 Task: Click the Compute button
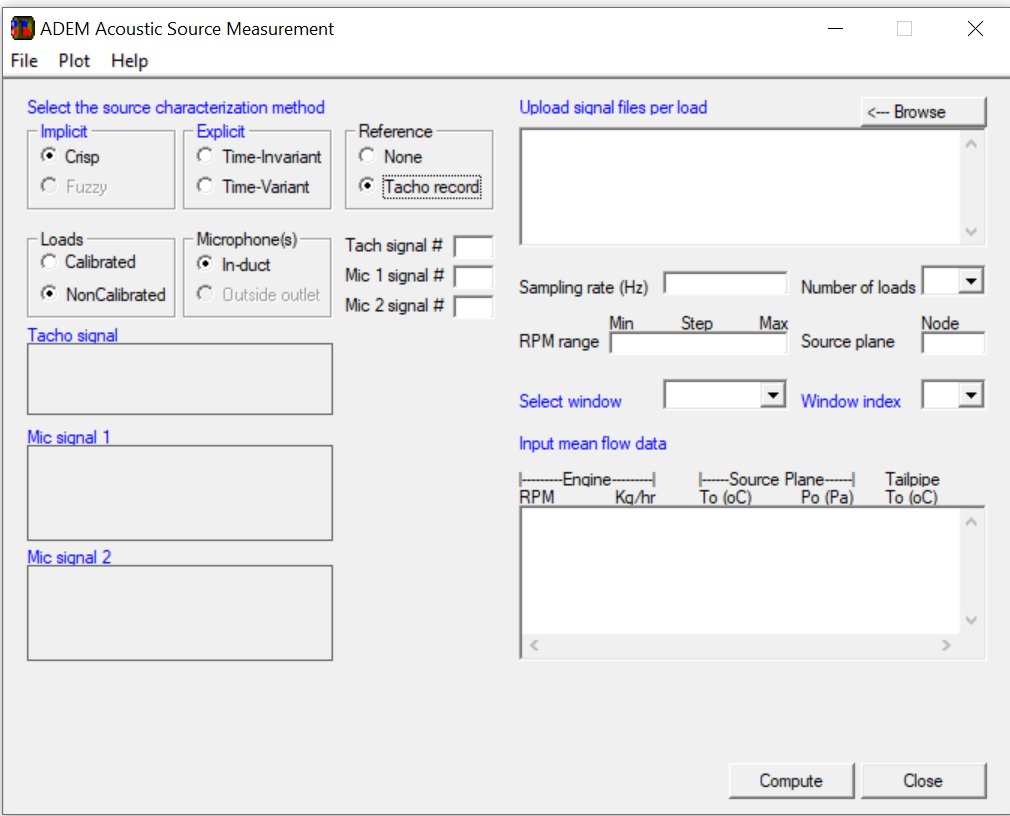(x=791, y=781)
